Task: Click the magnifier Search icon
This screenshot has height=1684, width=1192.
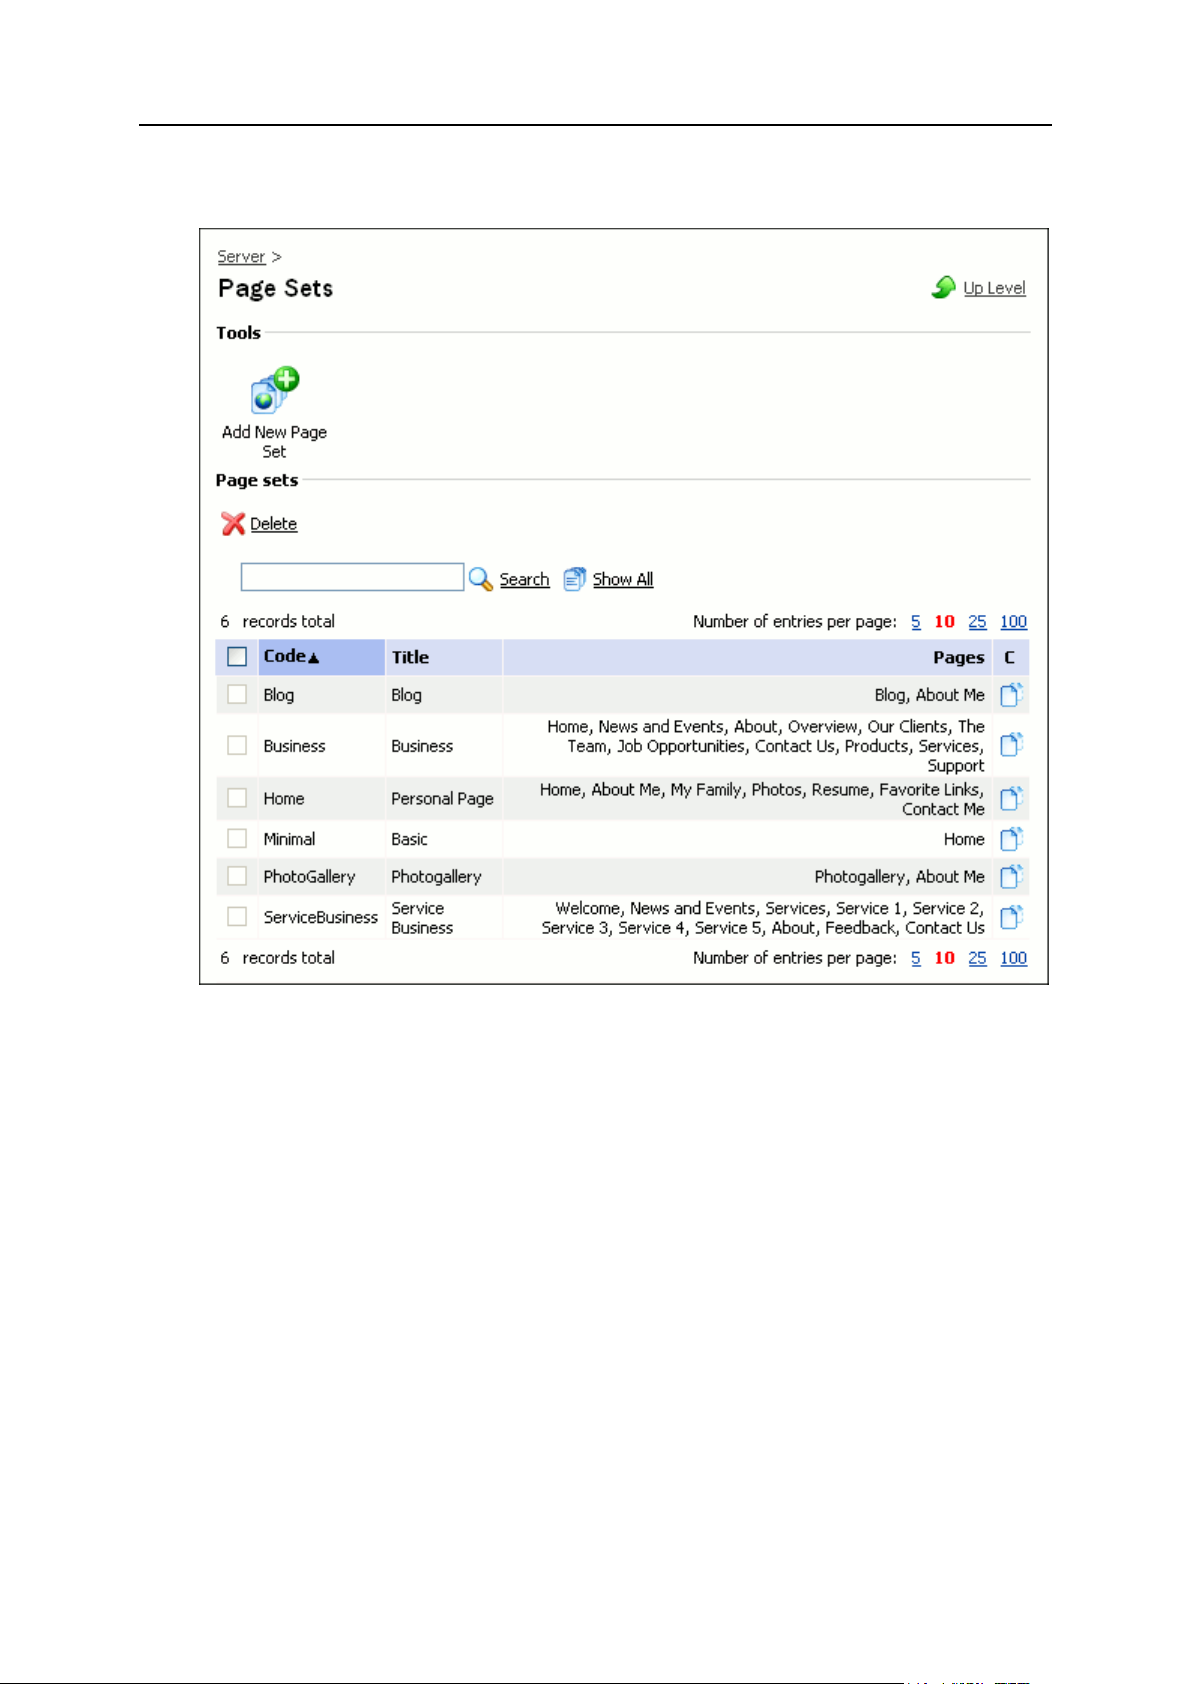Action: 481,579
